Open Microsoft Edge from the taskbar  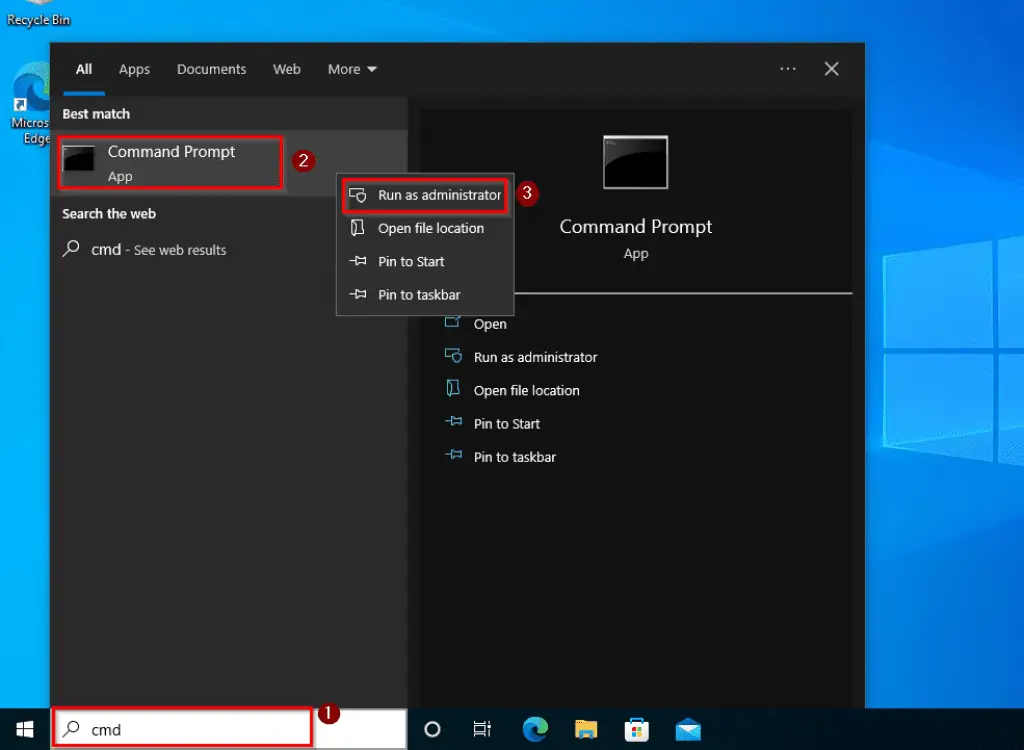click(x=536, y=729)
